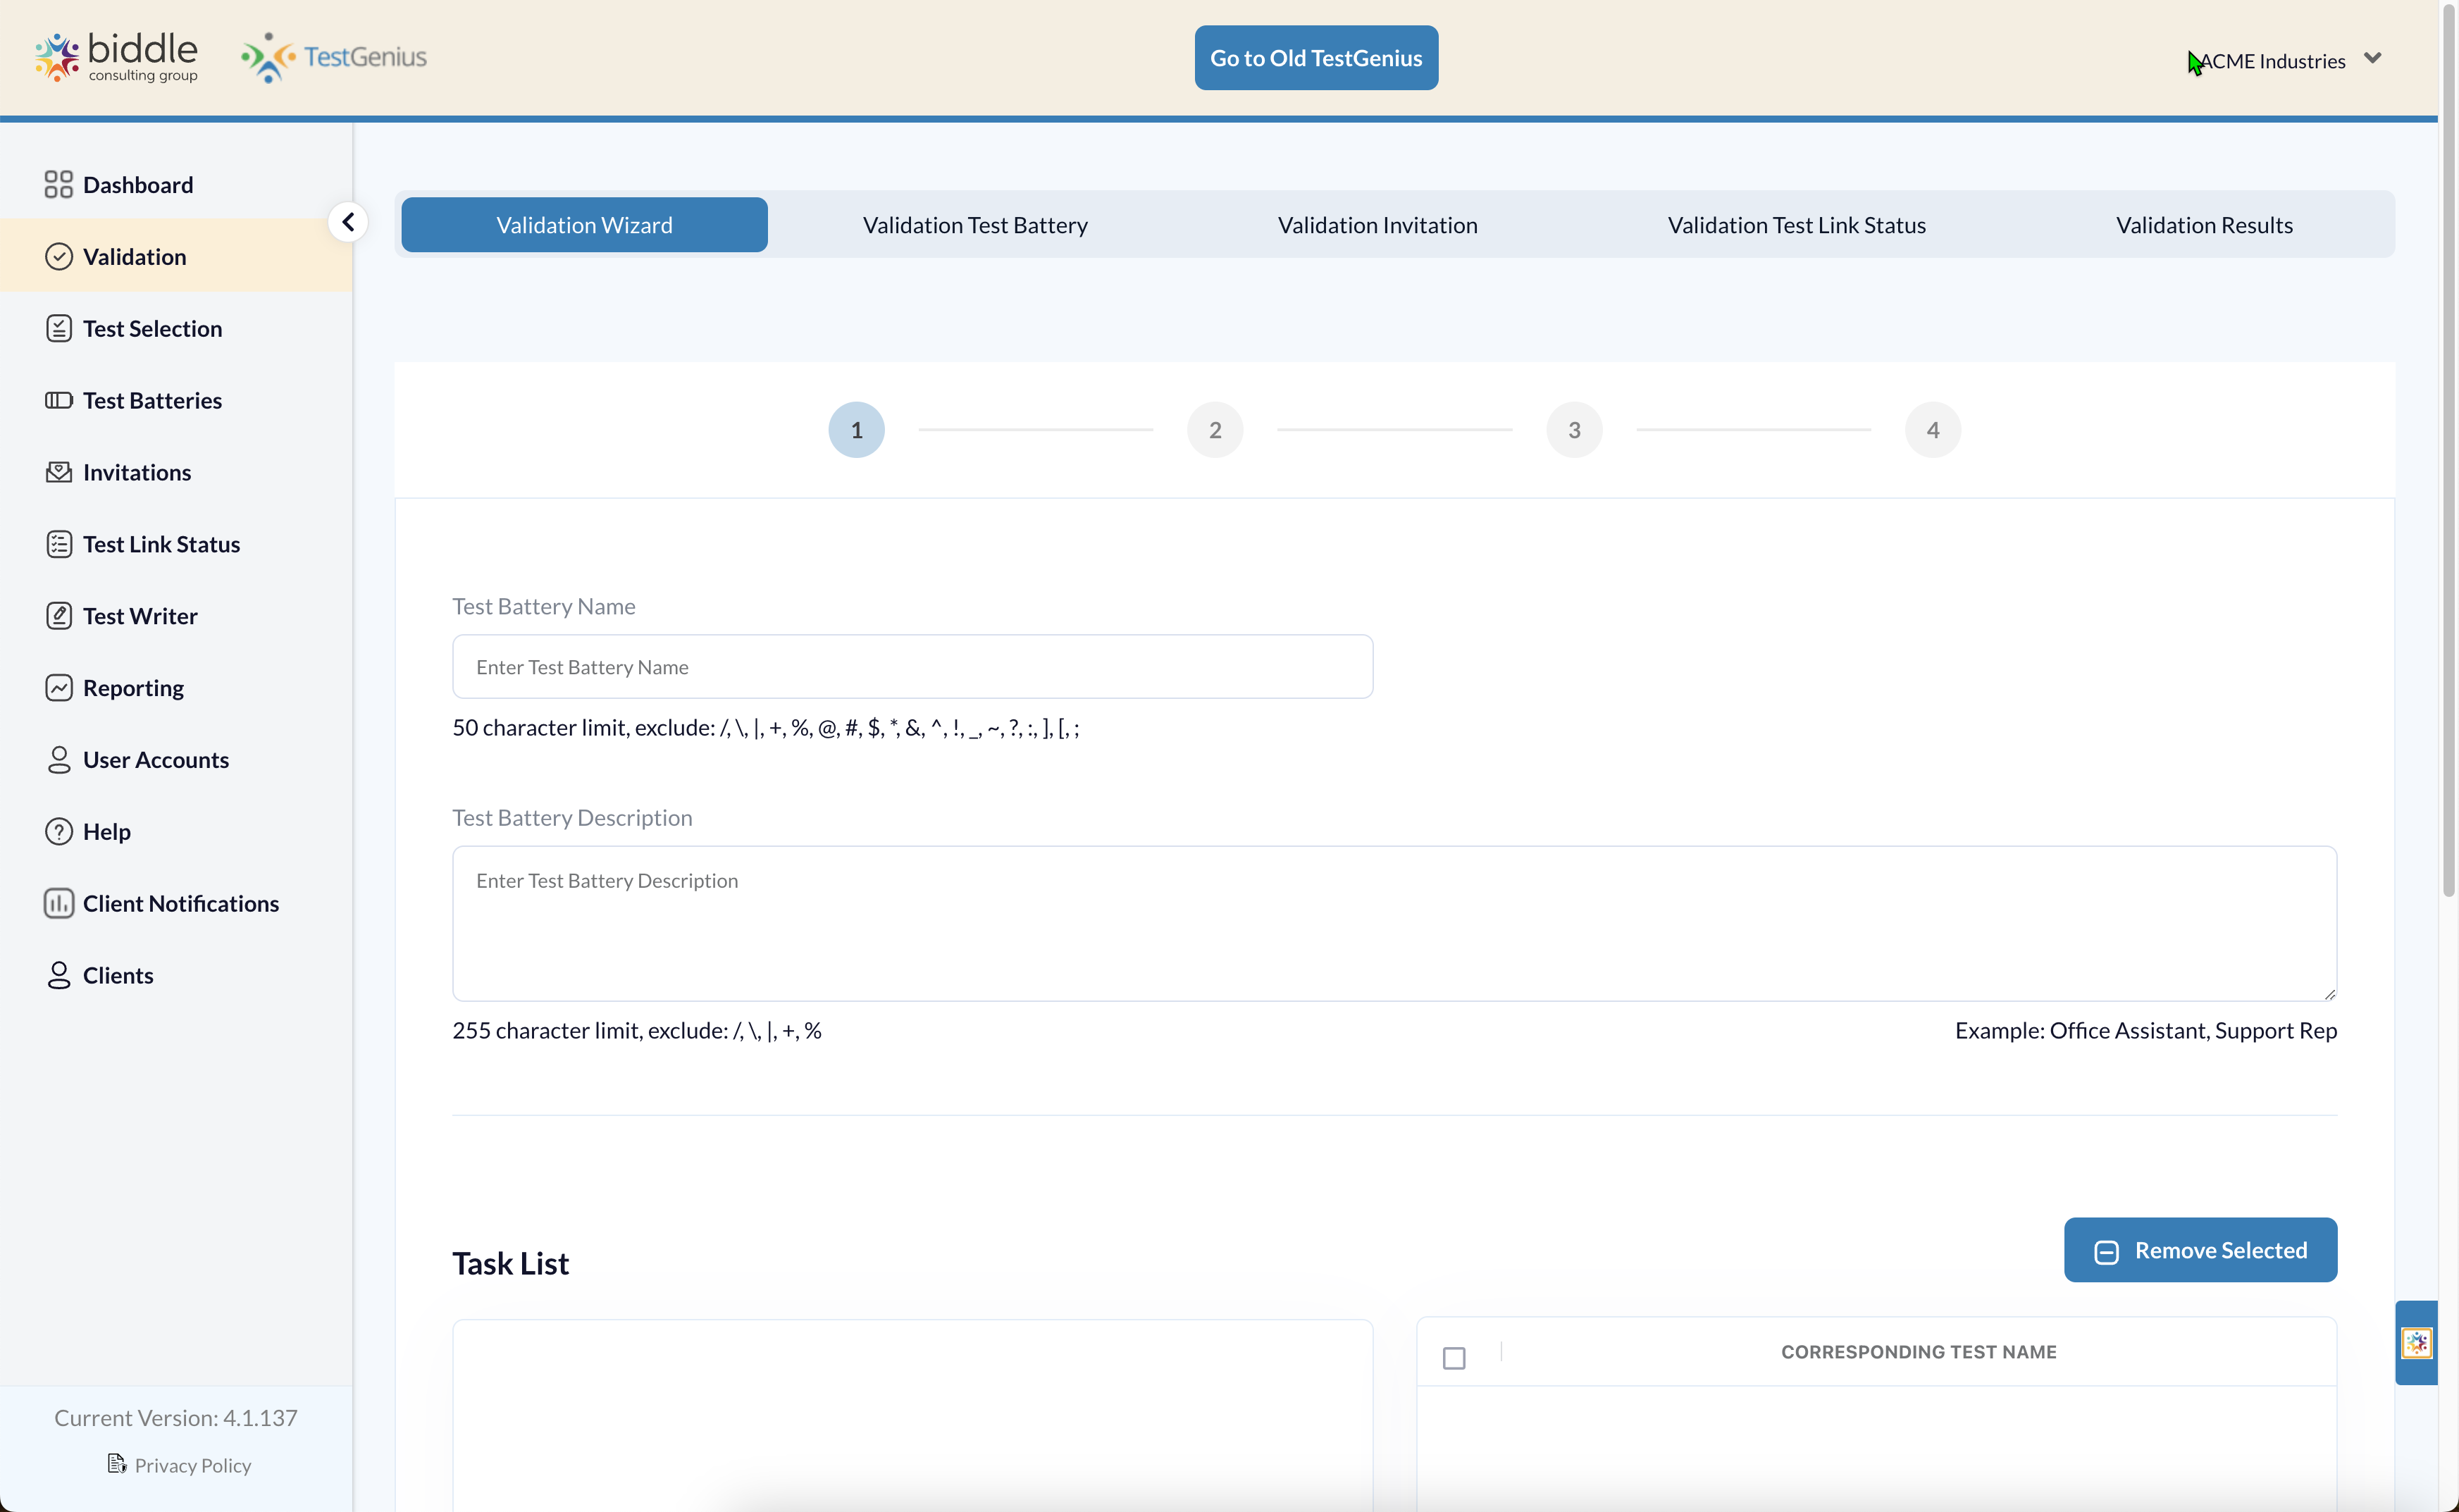Jump to wizard step 2
The height and width of the screenshot is (1512, 2459).
pos(1214,430)
